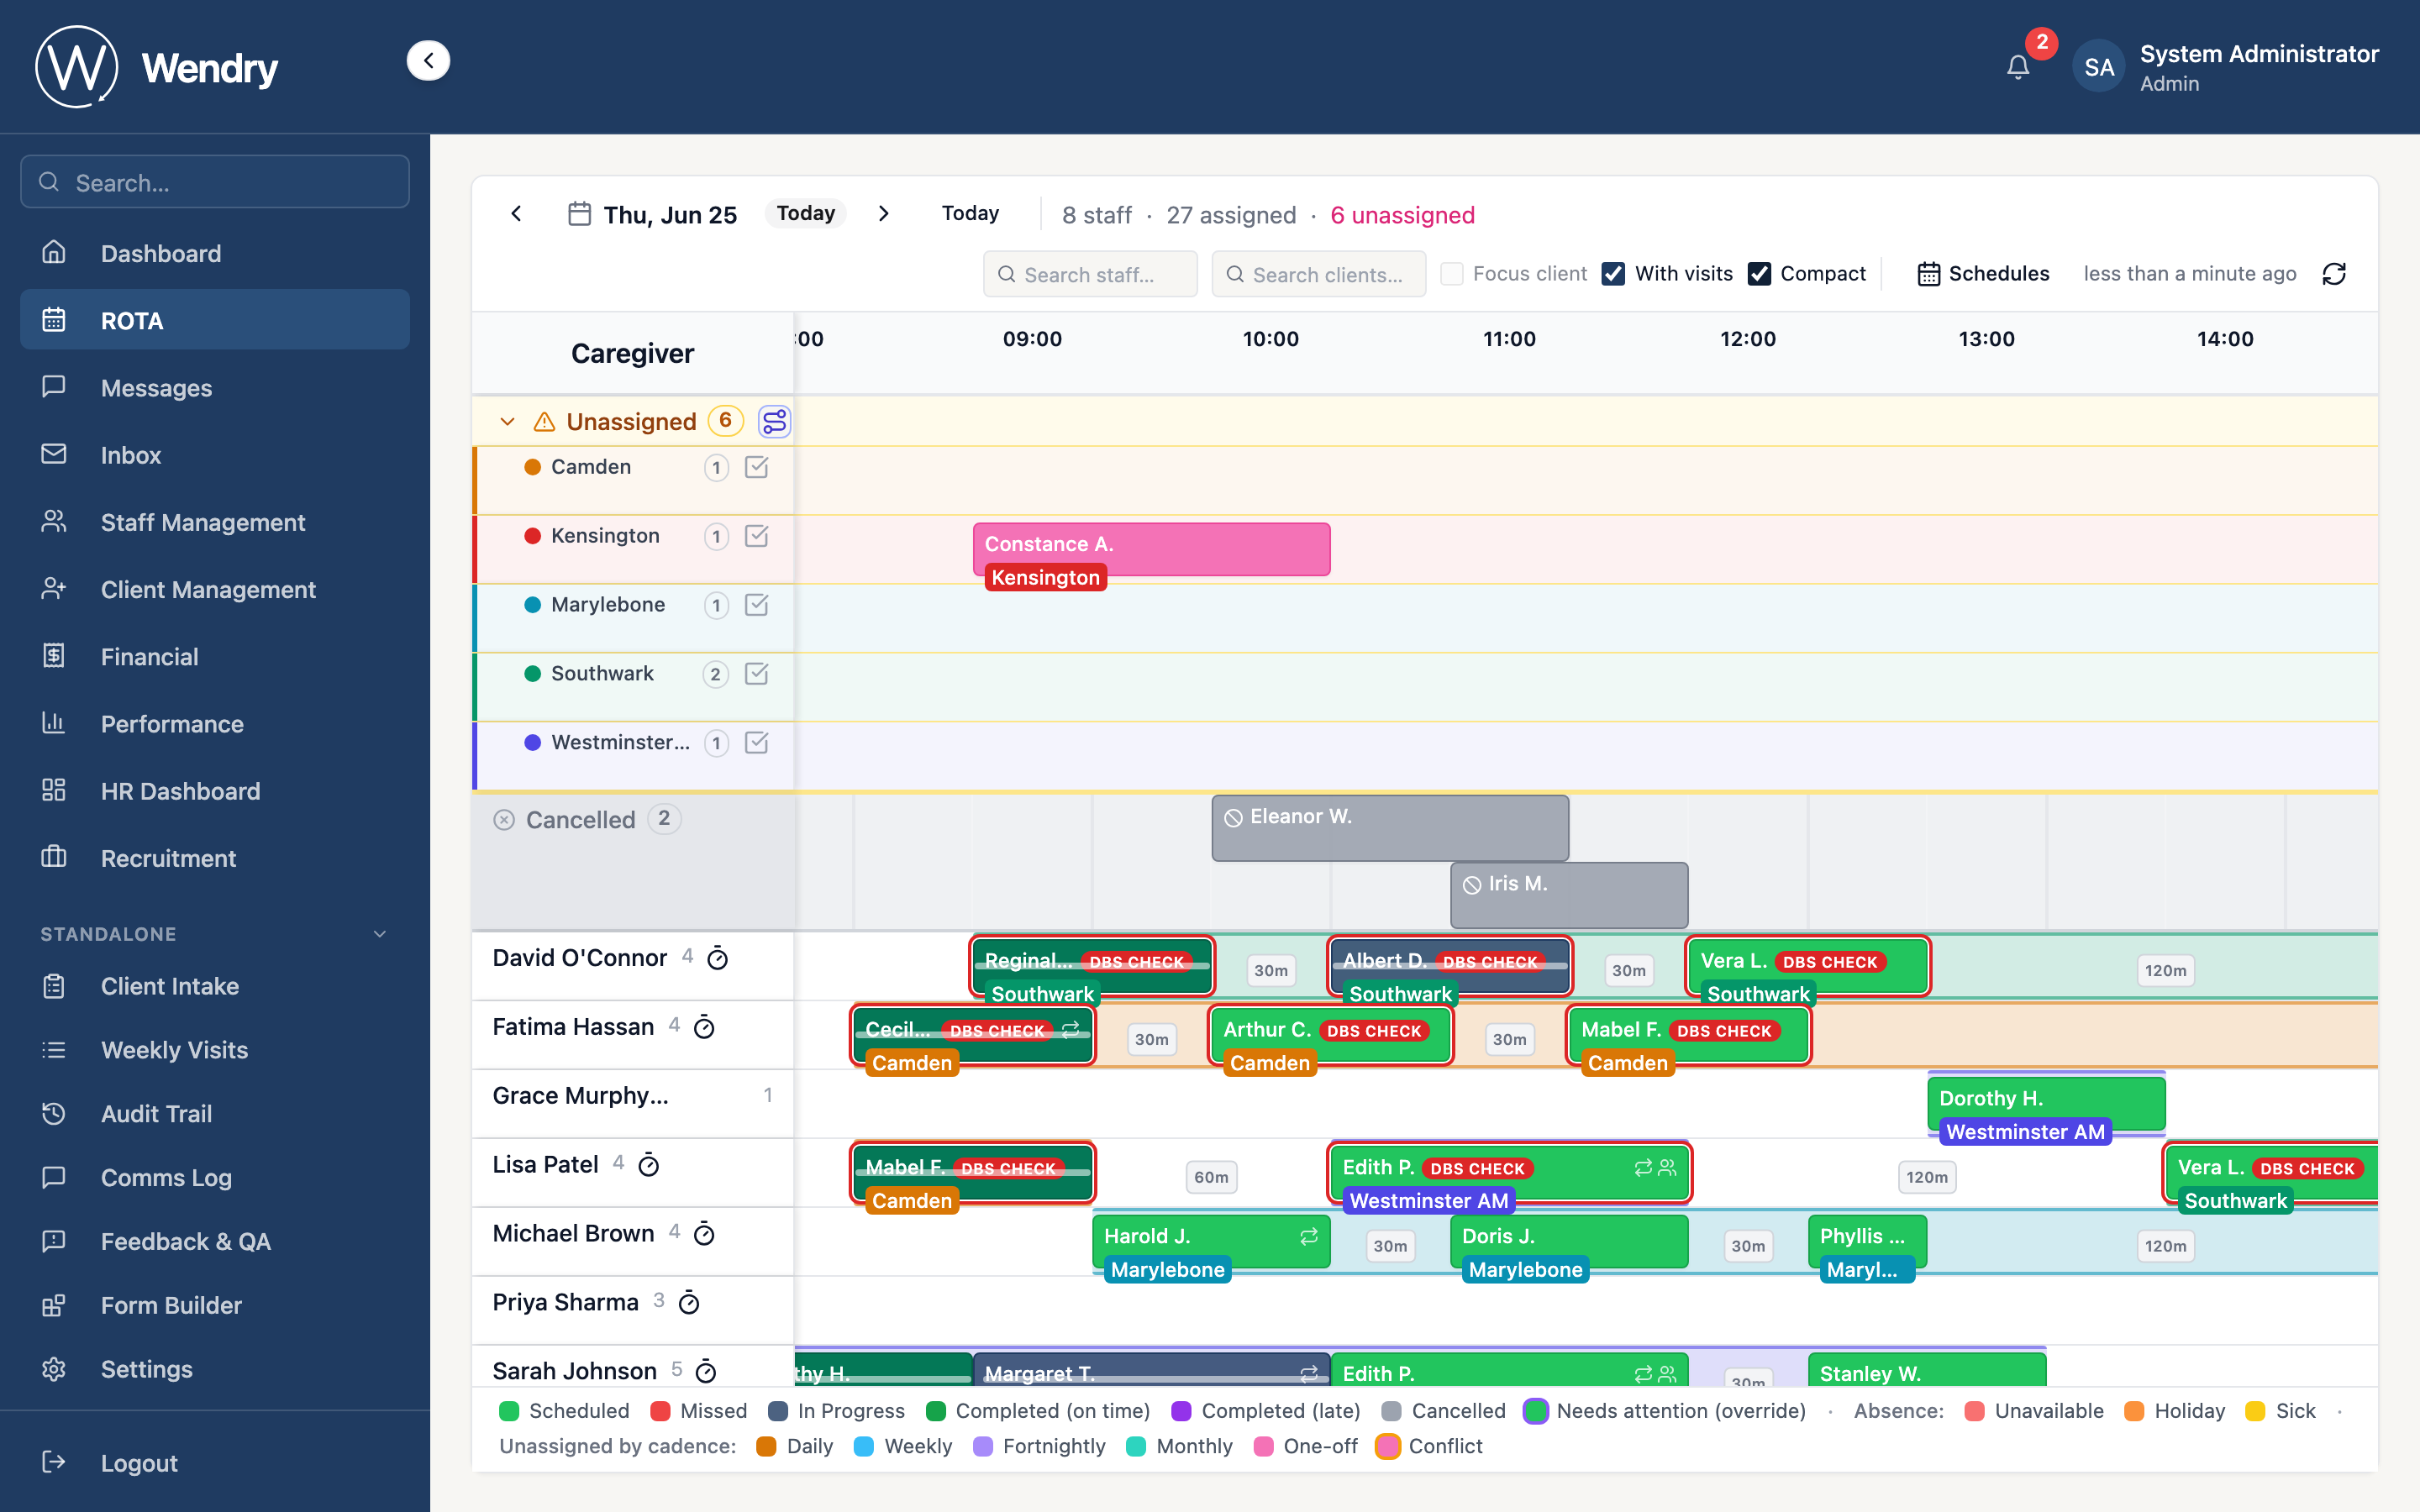Click the Audit Trail history icon
This screenshot has width=2420, height=1512.
(54, 1113)
